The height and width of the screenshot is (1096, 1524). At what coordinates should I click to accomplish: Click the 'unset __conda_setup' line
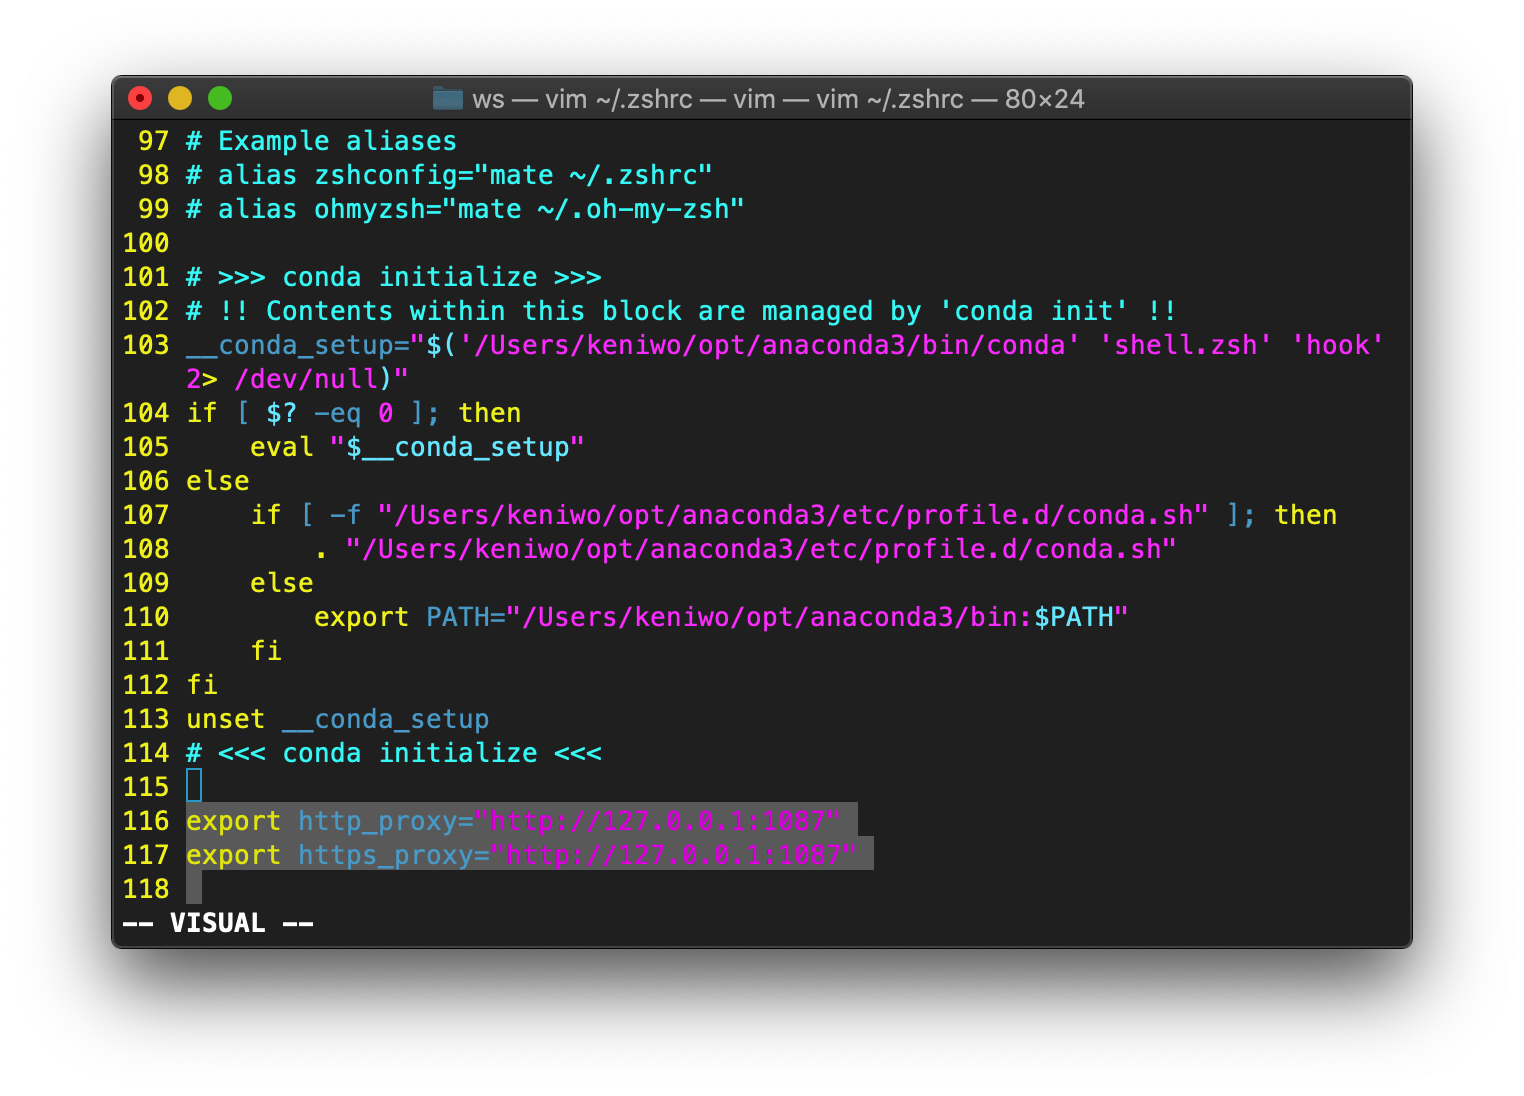337,719
